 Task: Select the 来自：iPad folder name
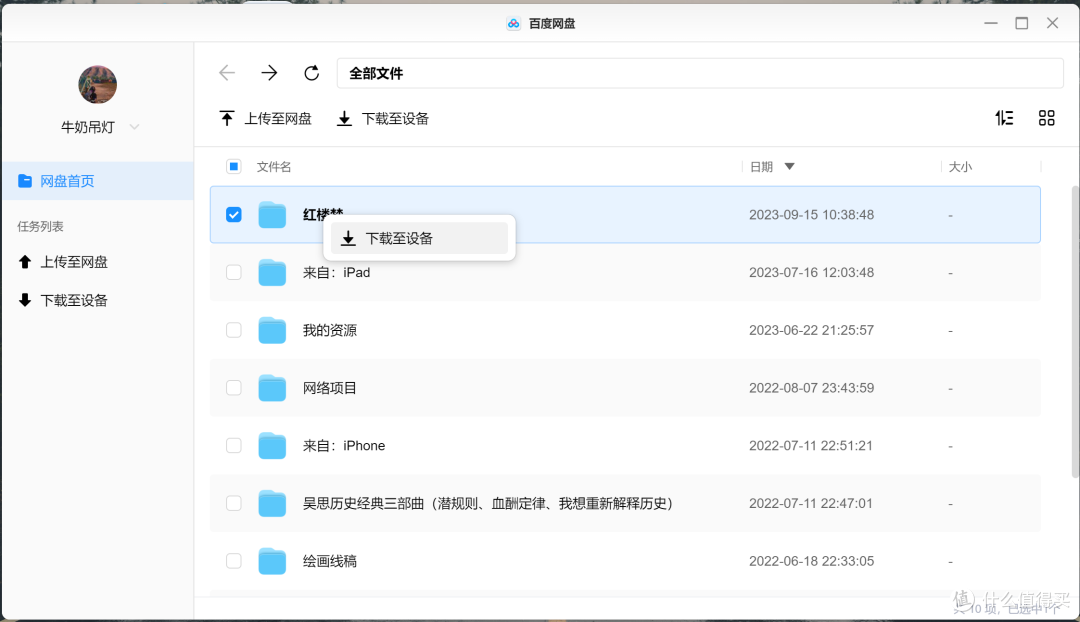pos(337,273)
